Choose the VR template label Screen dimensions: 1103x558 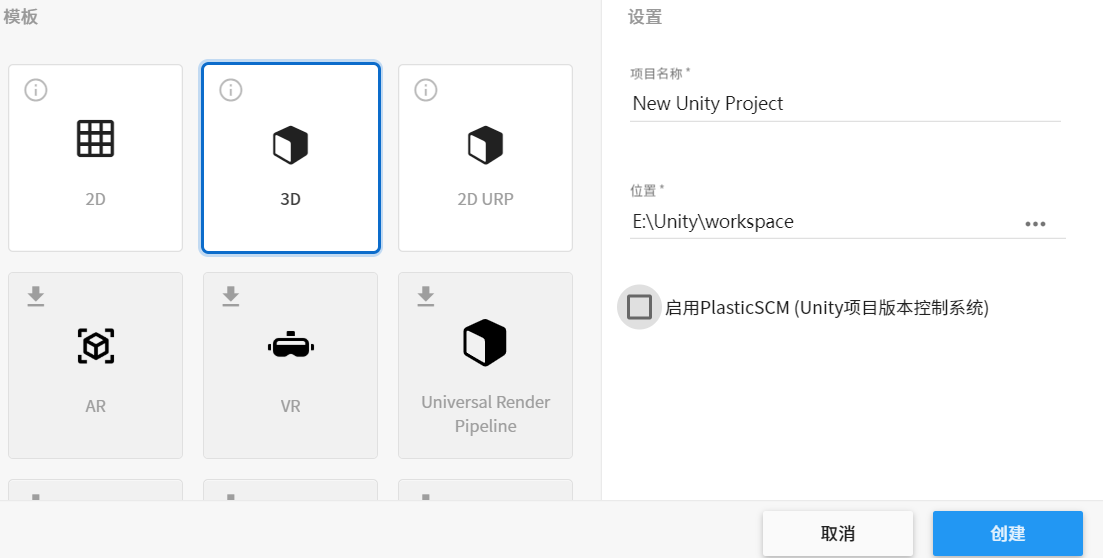click(291, 406)
